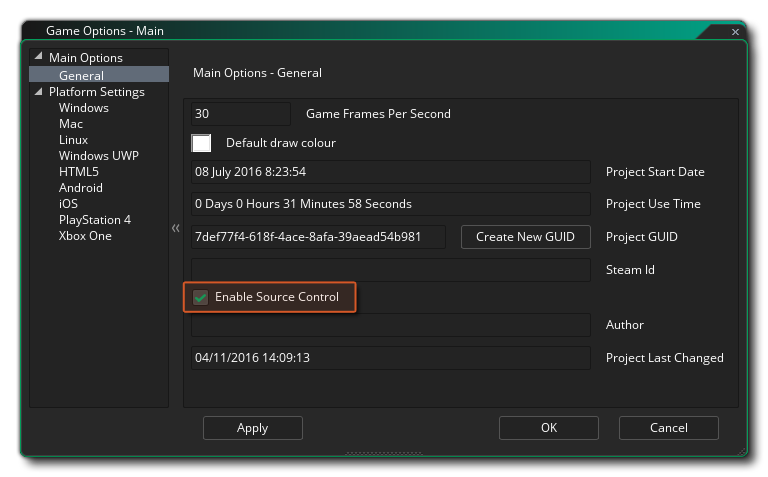Select General under Main Options

[x=81, y=75]
